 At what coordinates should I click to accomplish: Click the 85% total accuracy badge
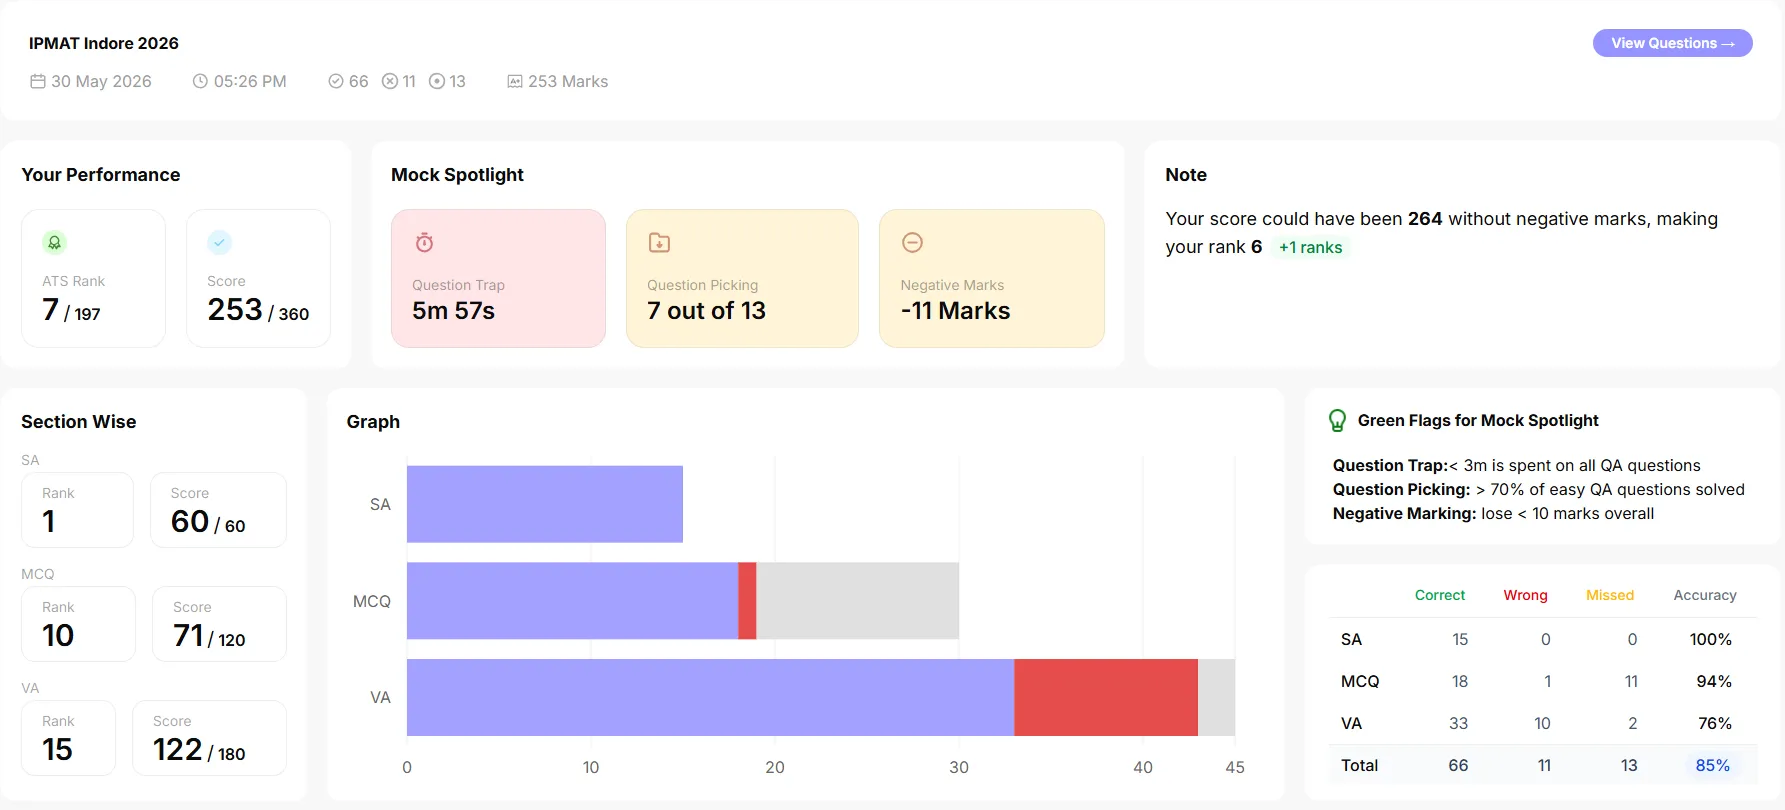[1713, 765]
